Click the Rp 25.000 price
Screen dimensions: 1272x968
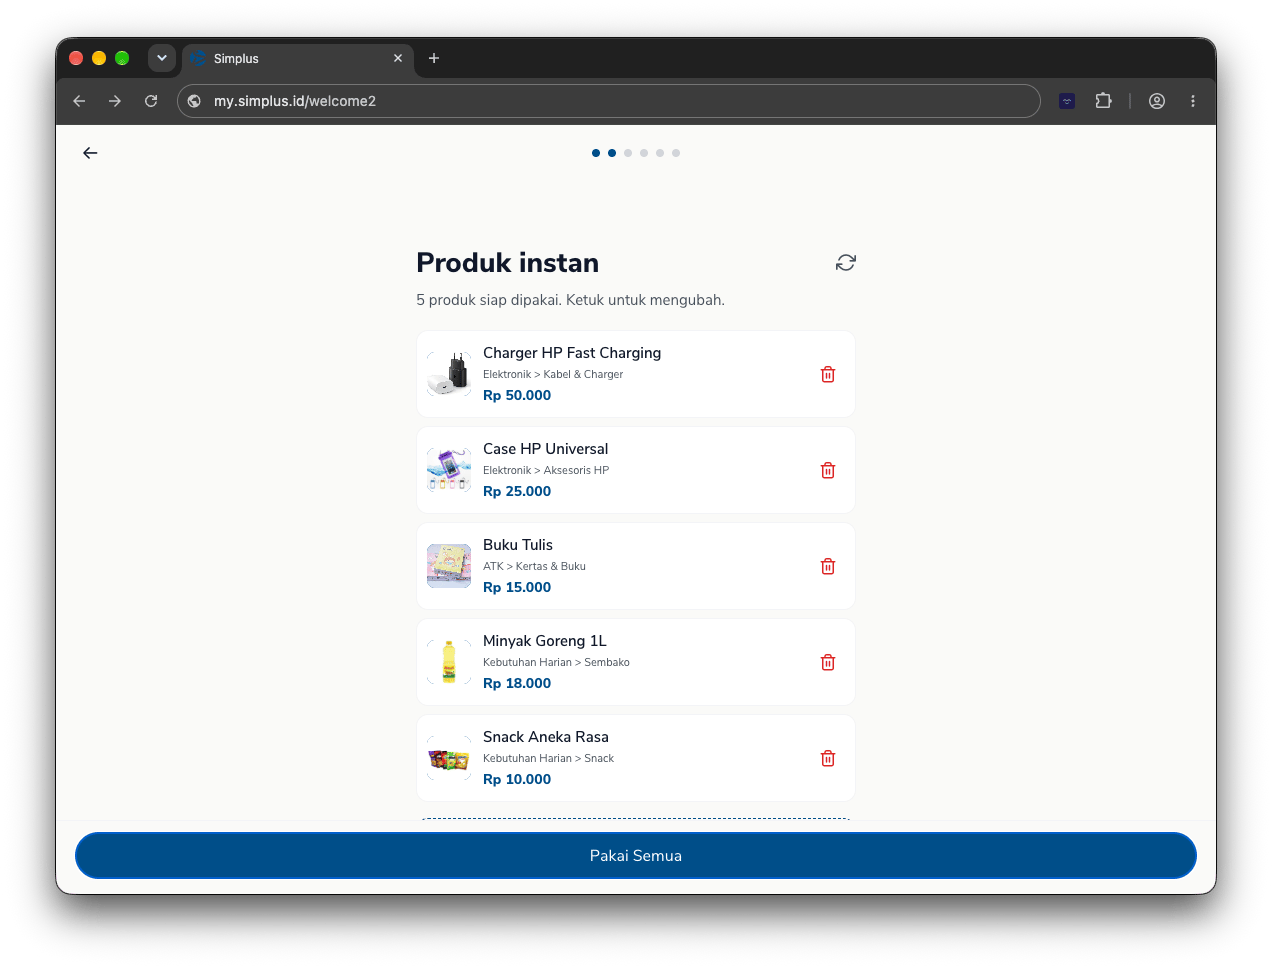[517, 491]
